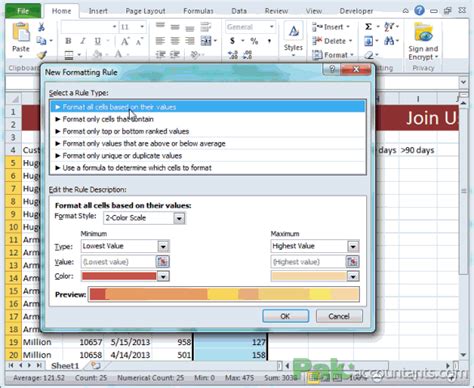Image resolution: width=474 pixels, height=388 pixels.
Task: Click OK in New Formatting Rule
Action: pyautogui.click(x=285, y=316)
